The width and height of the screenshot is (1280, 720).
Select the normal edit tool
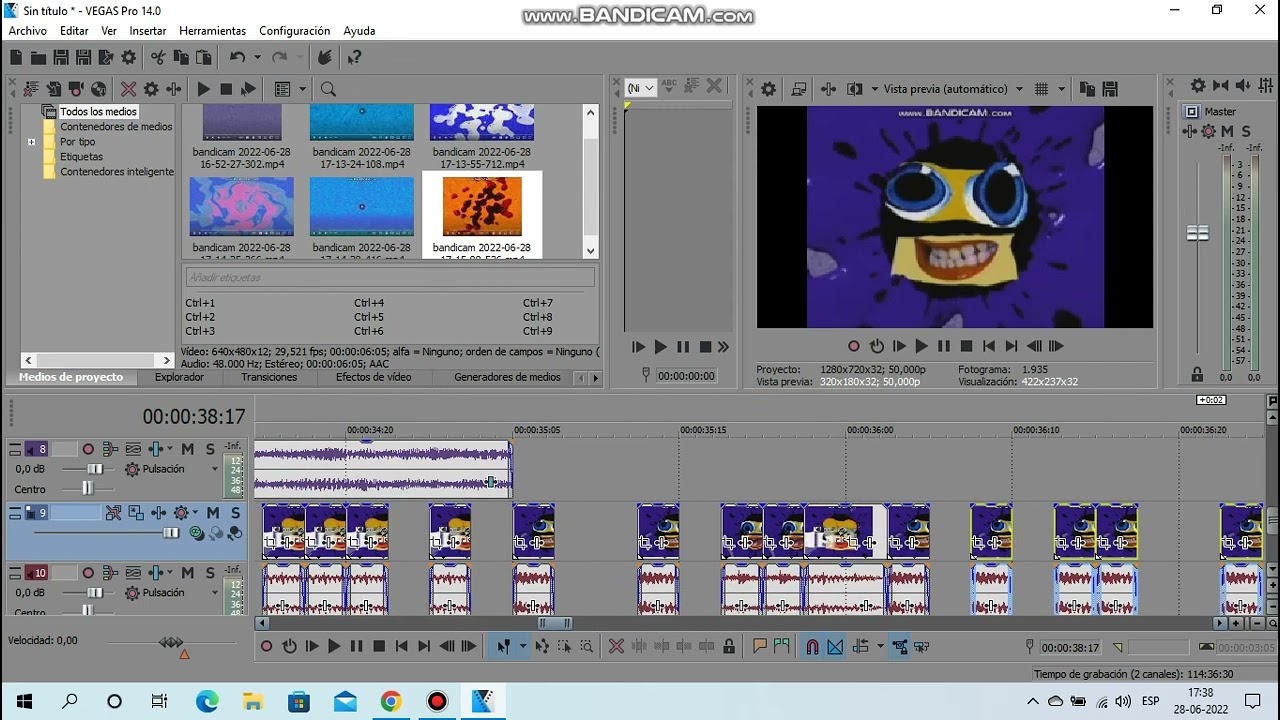(504, 646)
